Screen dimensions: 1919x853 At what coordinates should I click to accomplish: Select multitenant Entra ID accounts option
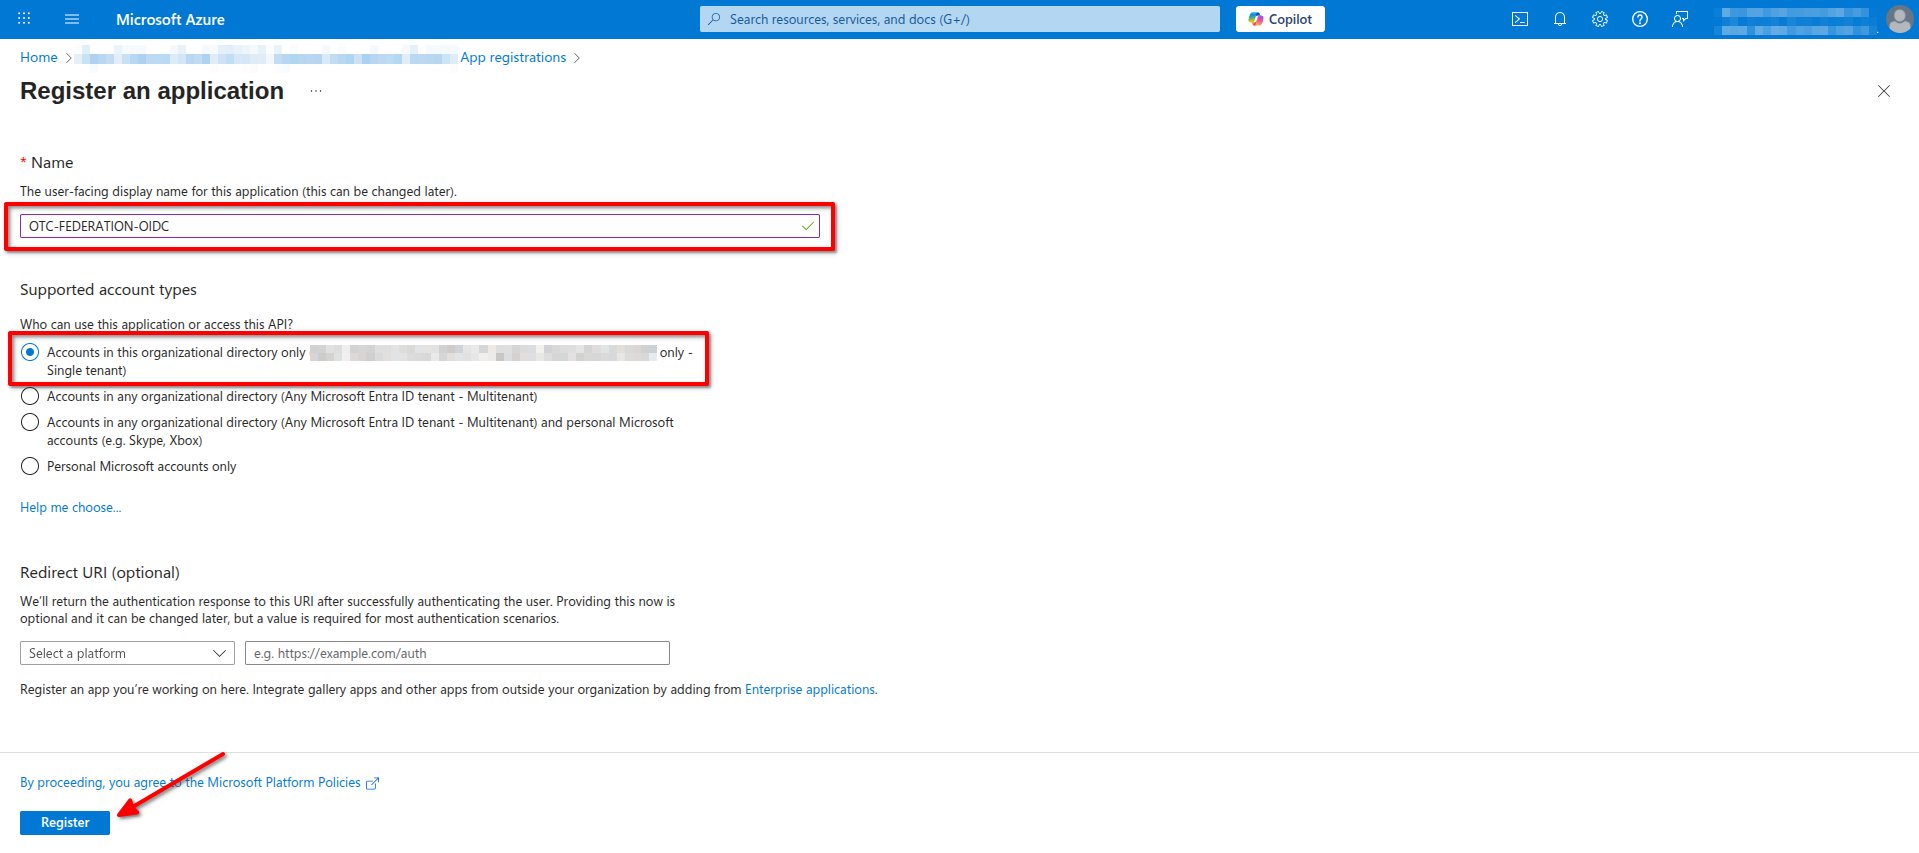pos(30,397)
